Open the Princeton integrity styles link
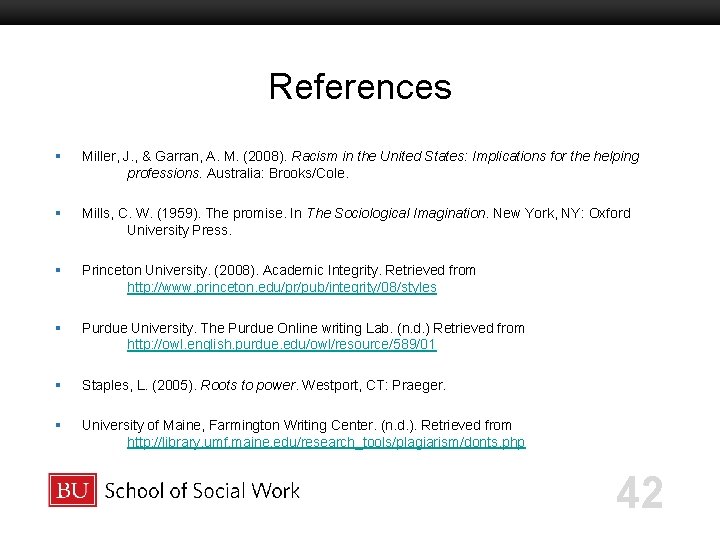This screenshot has height=540, width=720. click(281, 287)
